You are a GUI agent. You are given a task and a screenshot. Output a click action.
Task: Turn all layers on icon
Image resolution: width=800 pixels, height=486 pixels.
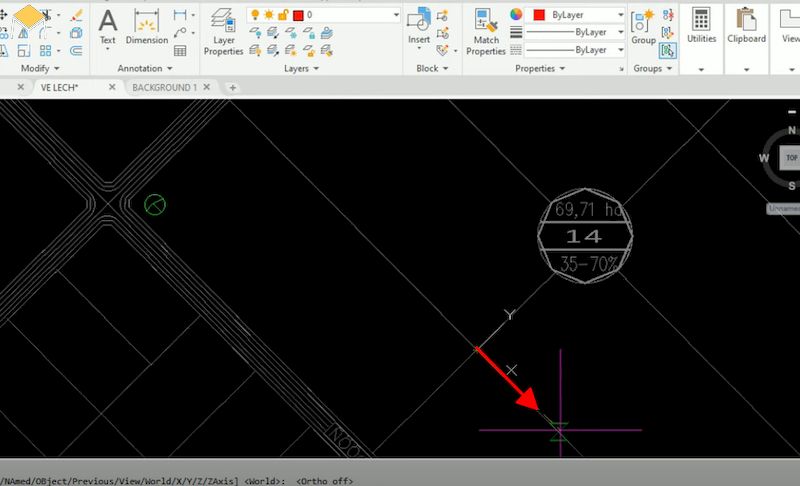click(256, 50)
